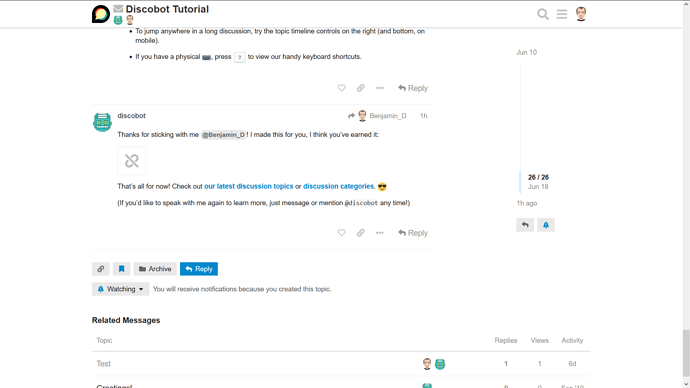Sort related messages by Activity

point(572,340)
